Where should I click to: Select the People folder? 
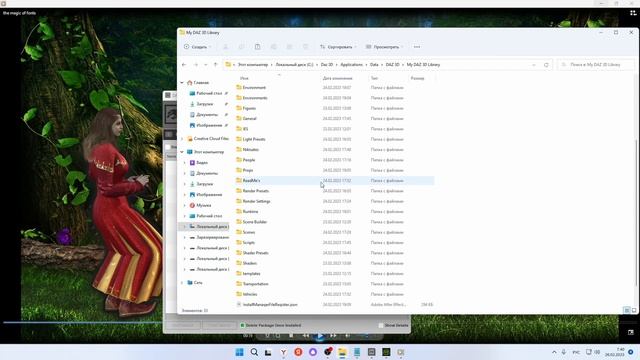coord(249,160)
